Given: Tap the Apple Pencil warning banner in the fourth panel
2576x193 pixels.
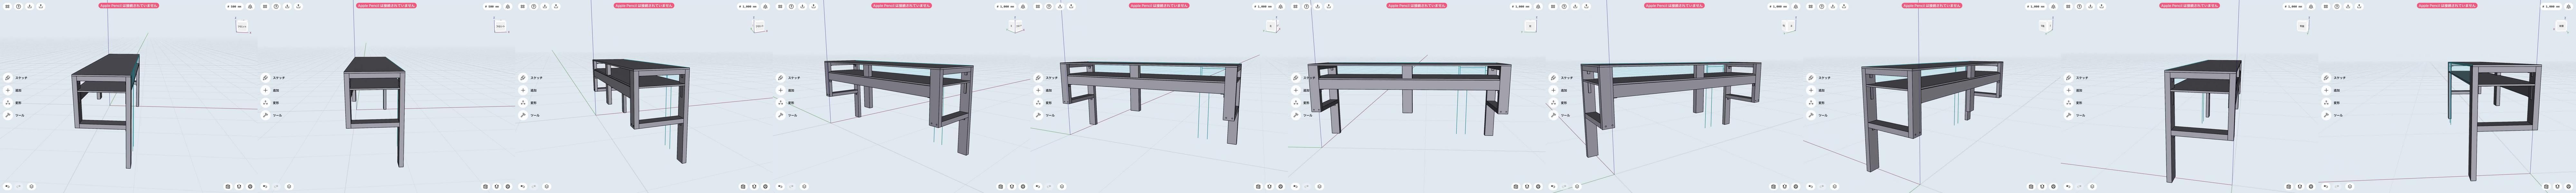Looking at the screenshot, I should 902,6.
